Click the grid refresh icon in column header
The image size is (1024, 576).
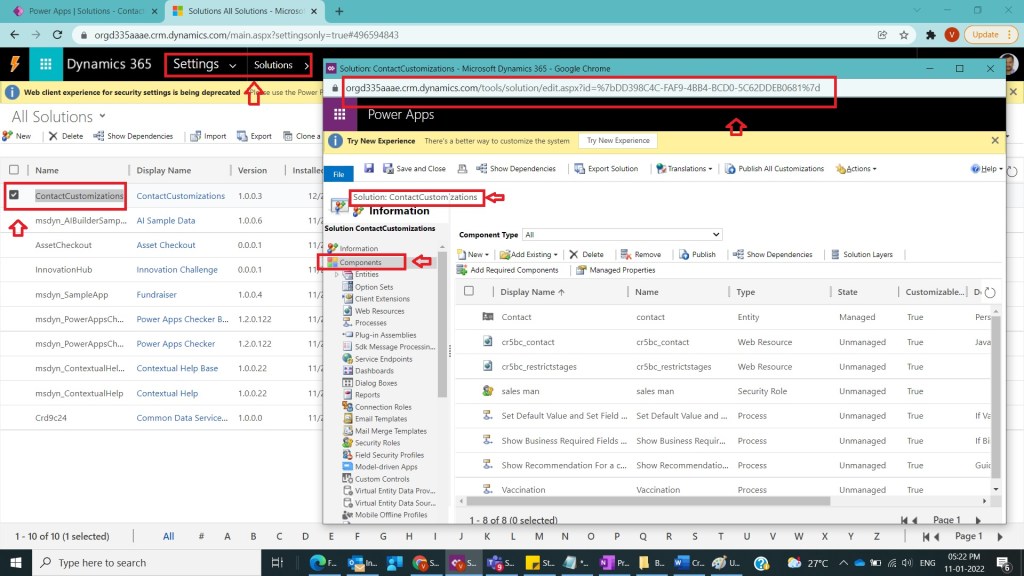[990, 292]
